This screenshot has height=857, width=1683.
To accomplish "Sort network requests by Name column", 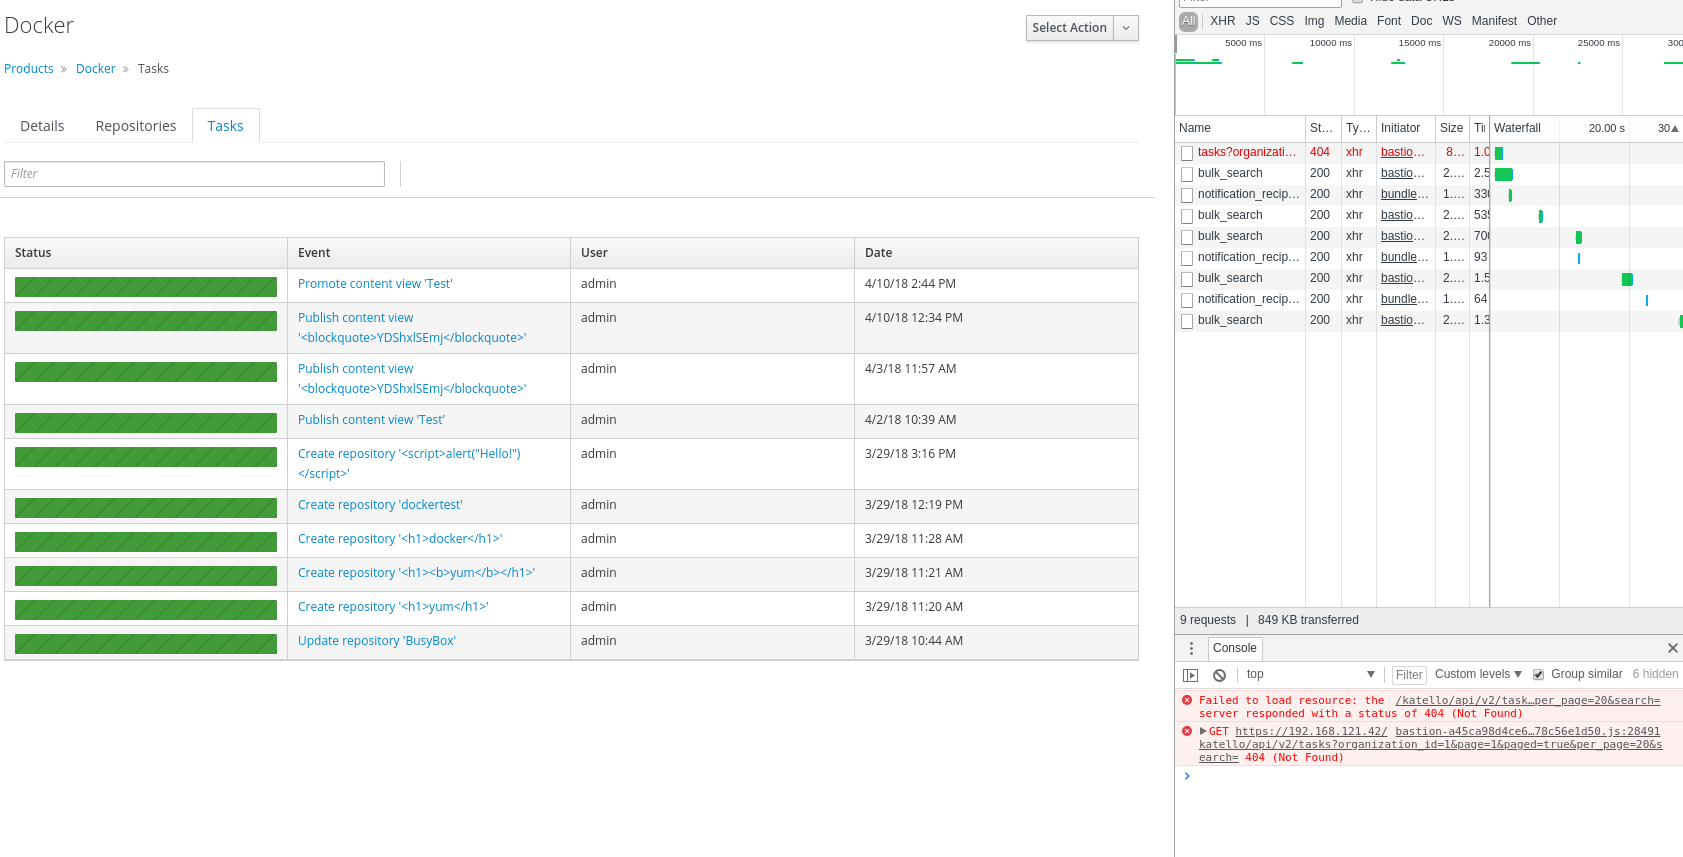I will (1240, 128).
